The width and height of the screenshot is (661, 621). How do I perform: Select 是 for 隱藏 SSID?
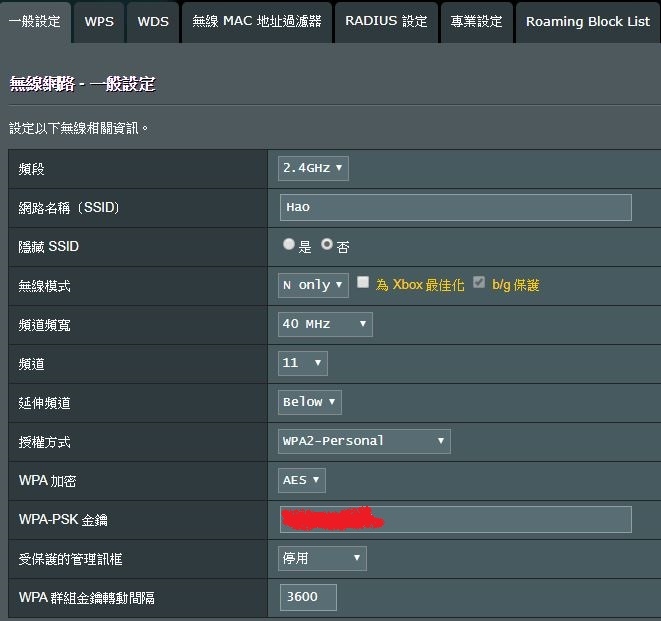point(289,244)
